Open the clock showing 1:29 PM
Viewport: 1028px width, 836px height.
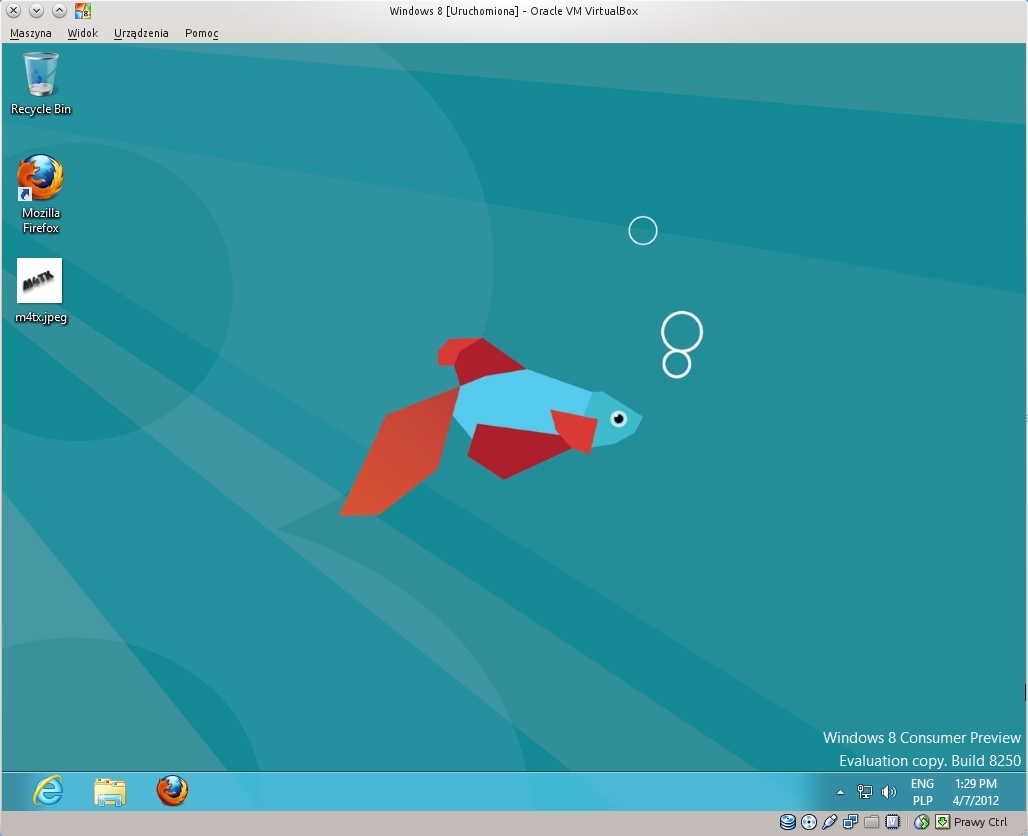(x=976, y=792)
